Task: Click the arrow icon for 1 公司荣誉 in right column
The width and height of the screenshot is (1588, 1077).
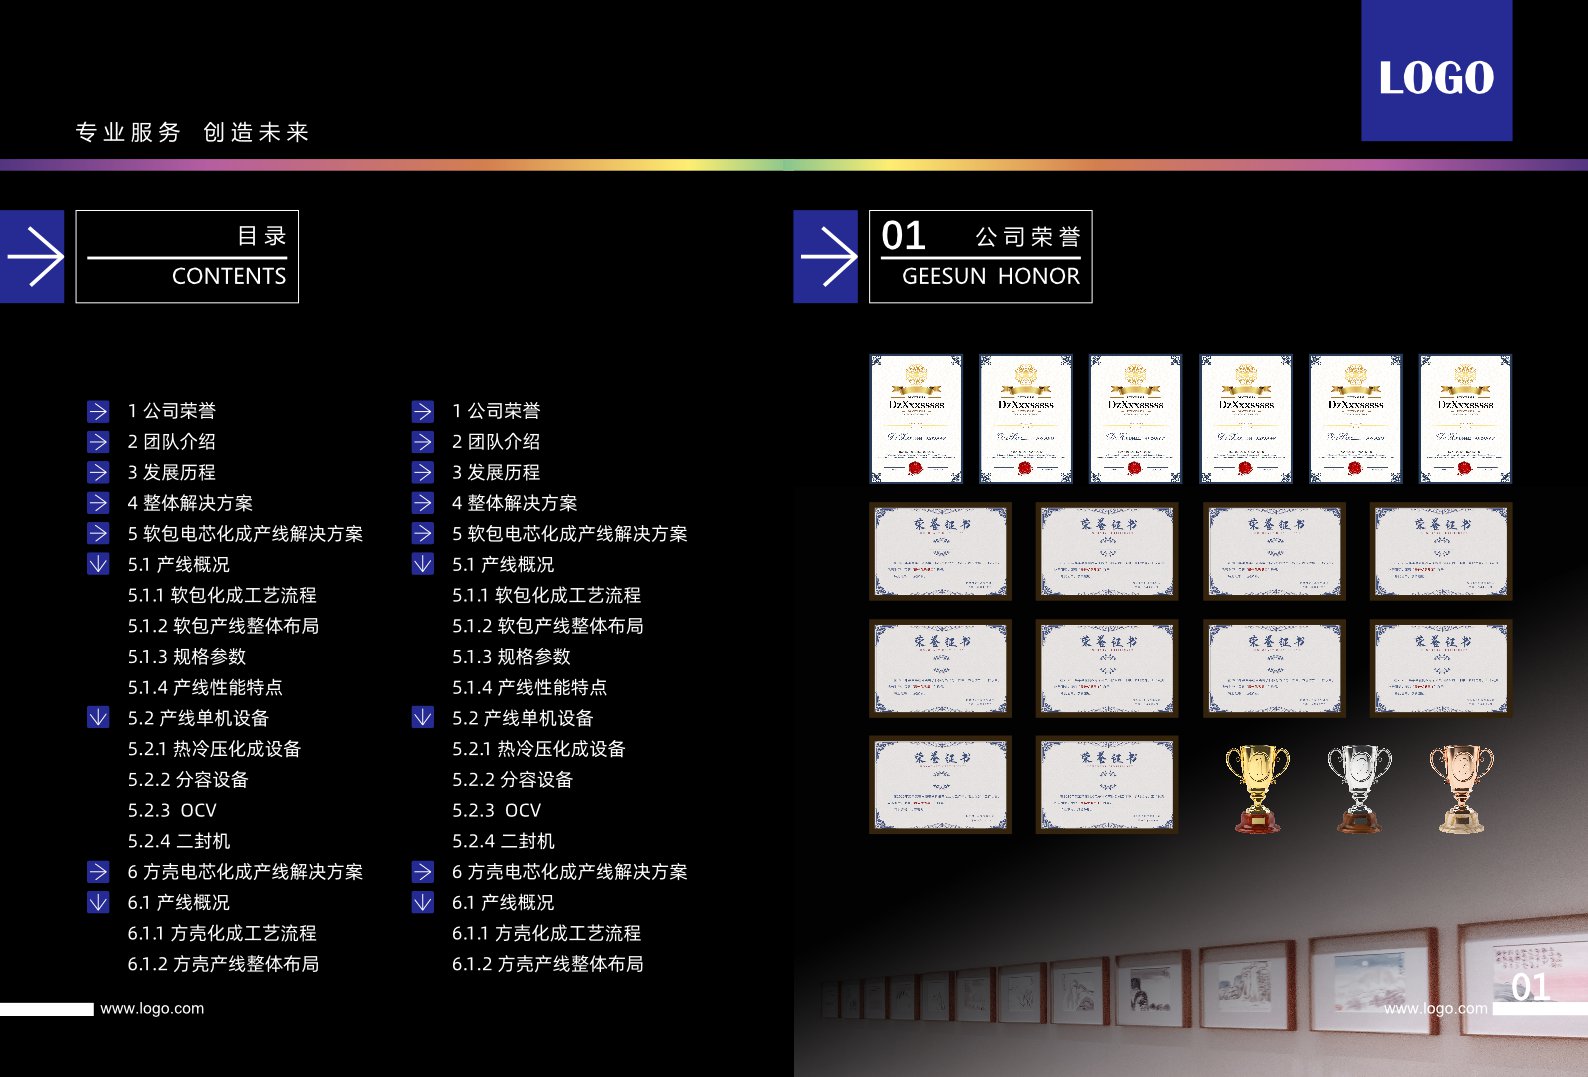Action: coord(423,411)
